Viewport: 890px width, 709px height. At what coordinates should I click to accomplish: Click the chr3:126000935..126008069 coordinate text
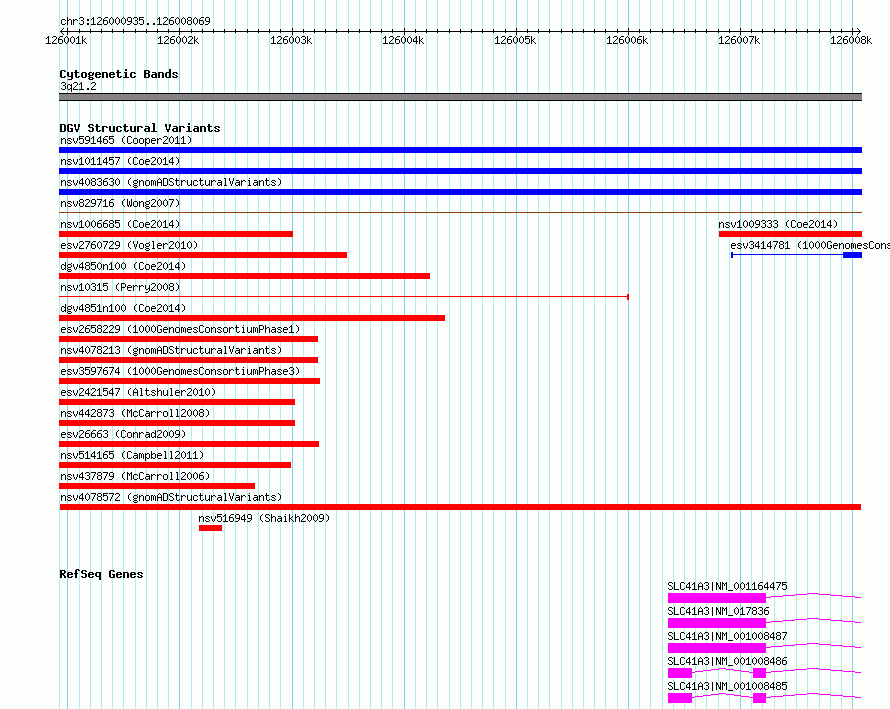click(135, 21)
